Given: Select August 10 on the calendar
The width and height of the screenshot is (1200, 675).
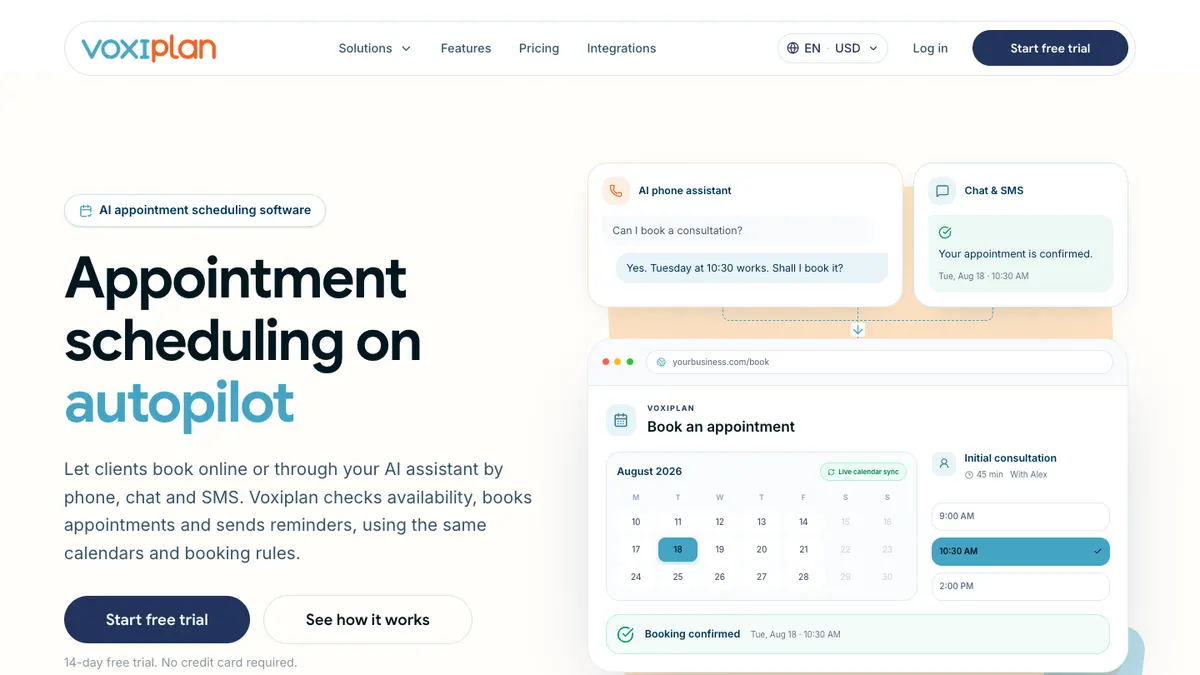Looking at the screenshot, I should pyautogui.click(x=636, y=522).
